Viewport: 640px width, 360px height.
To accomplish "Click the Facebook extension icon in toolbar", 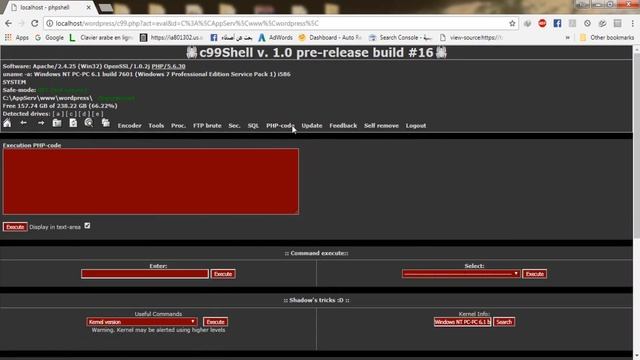I will click(557, 23).
